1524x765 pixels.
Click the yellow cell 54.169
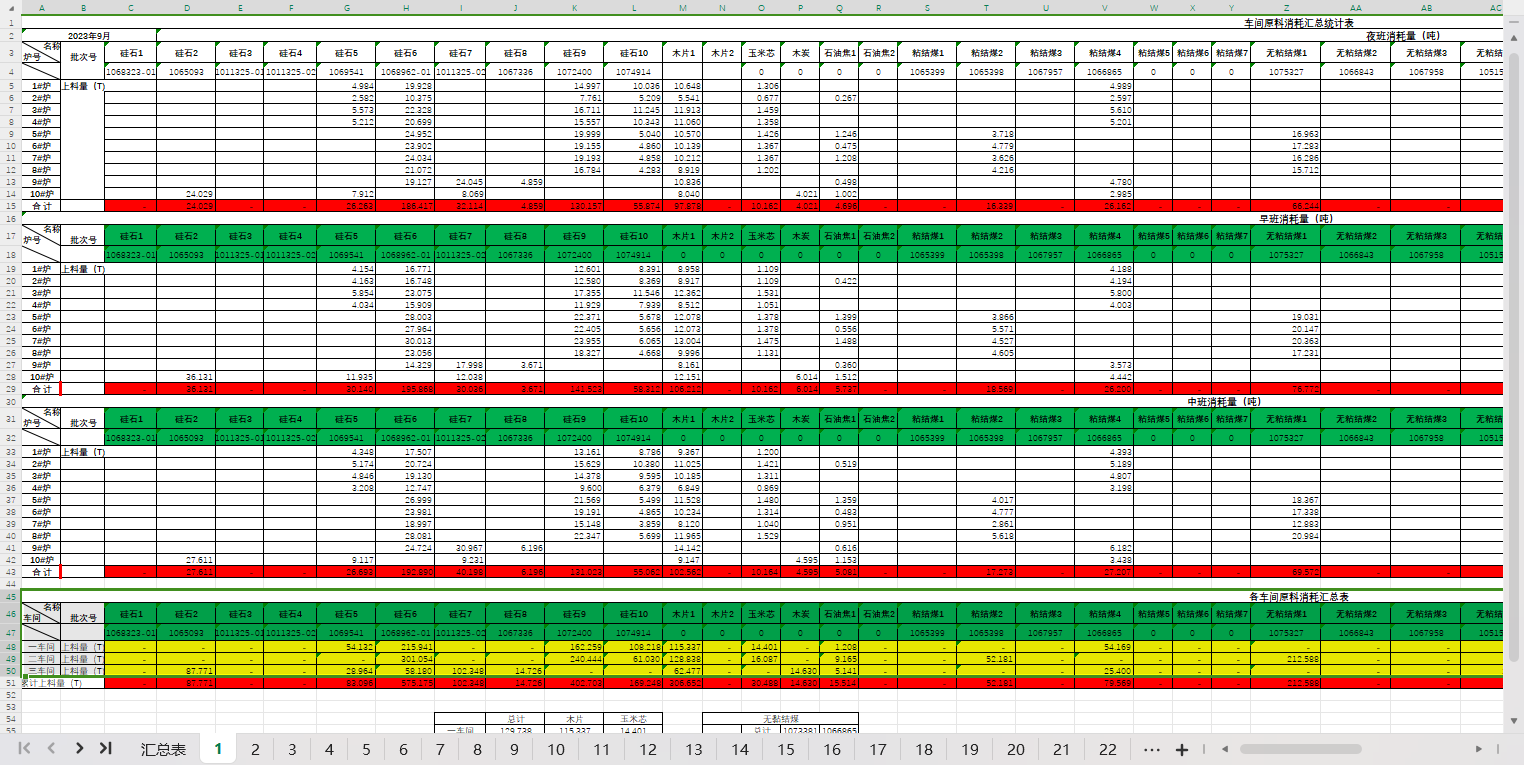tap(1104, 647)
